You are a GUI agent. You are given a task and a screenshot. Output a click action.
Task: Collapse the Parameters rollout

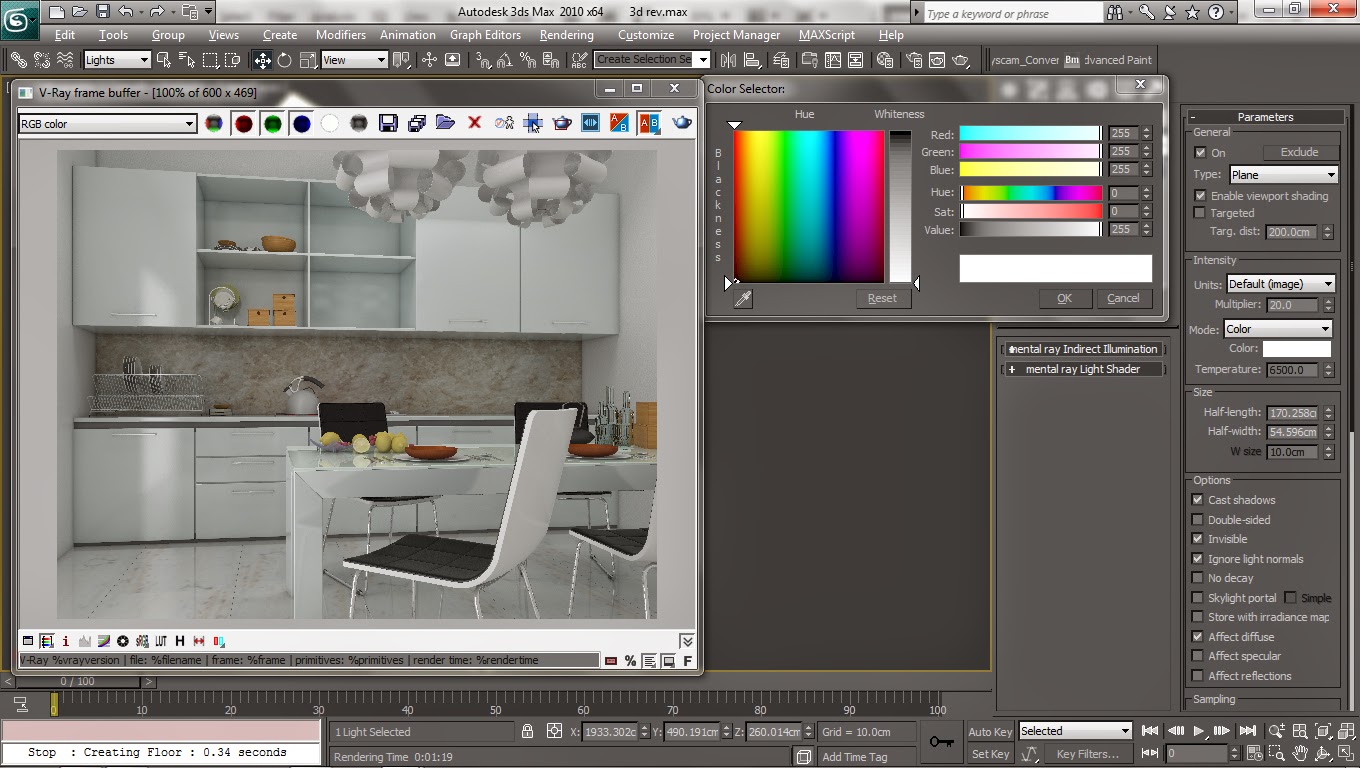(x=1264, y=117)
